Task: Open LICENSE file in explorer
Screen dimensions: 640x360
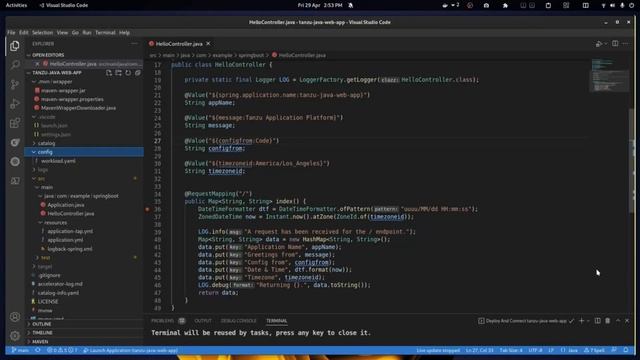Action: [x=48, y=302]
